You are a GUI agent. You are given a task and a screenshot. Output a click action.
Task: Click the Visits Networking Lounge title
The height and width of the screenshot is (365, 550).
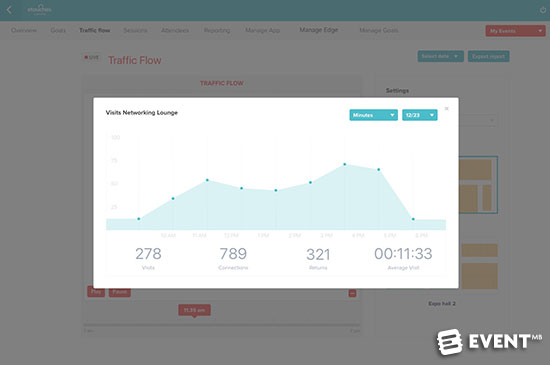[x=142, y=113]
